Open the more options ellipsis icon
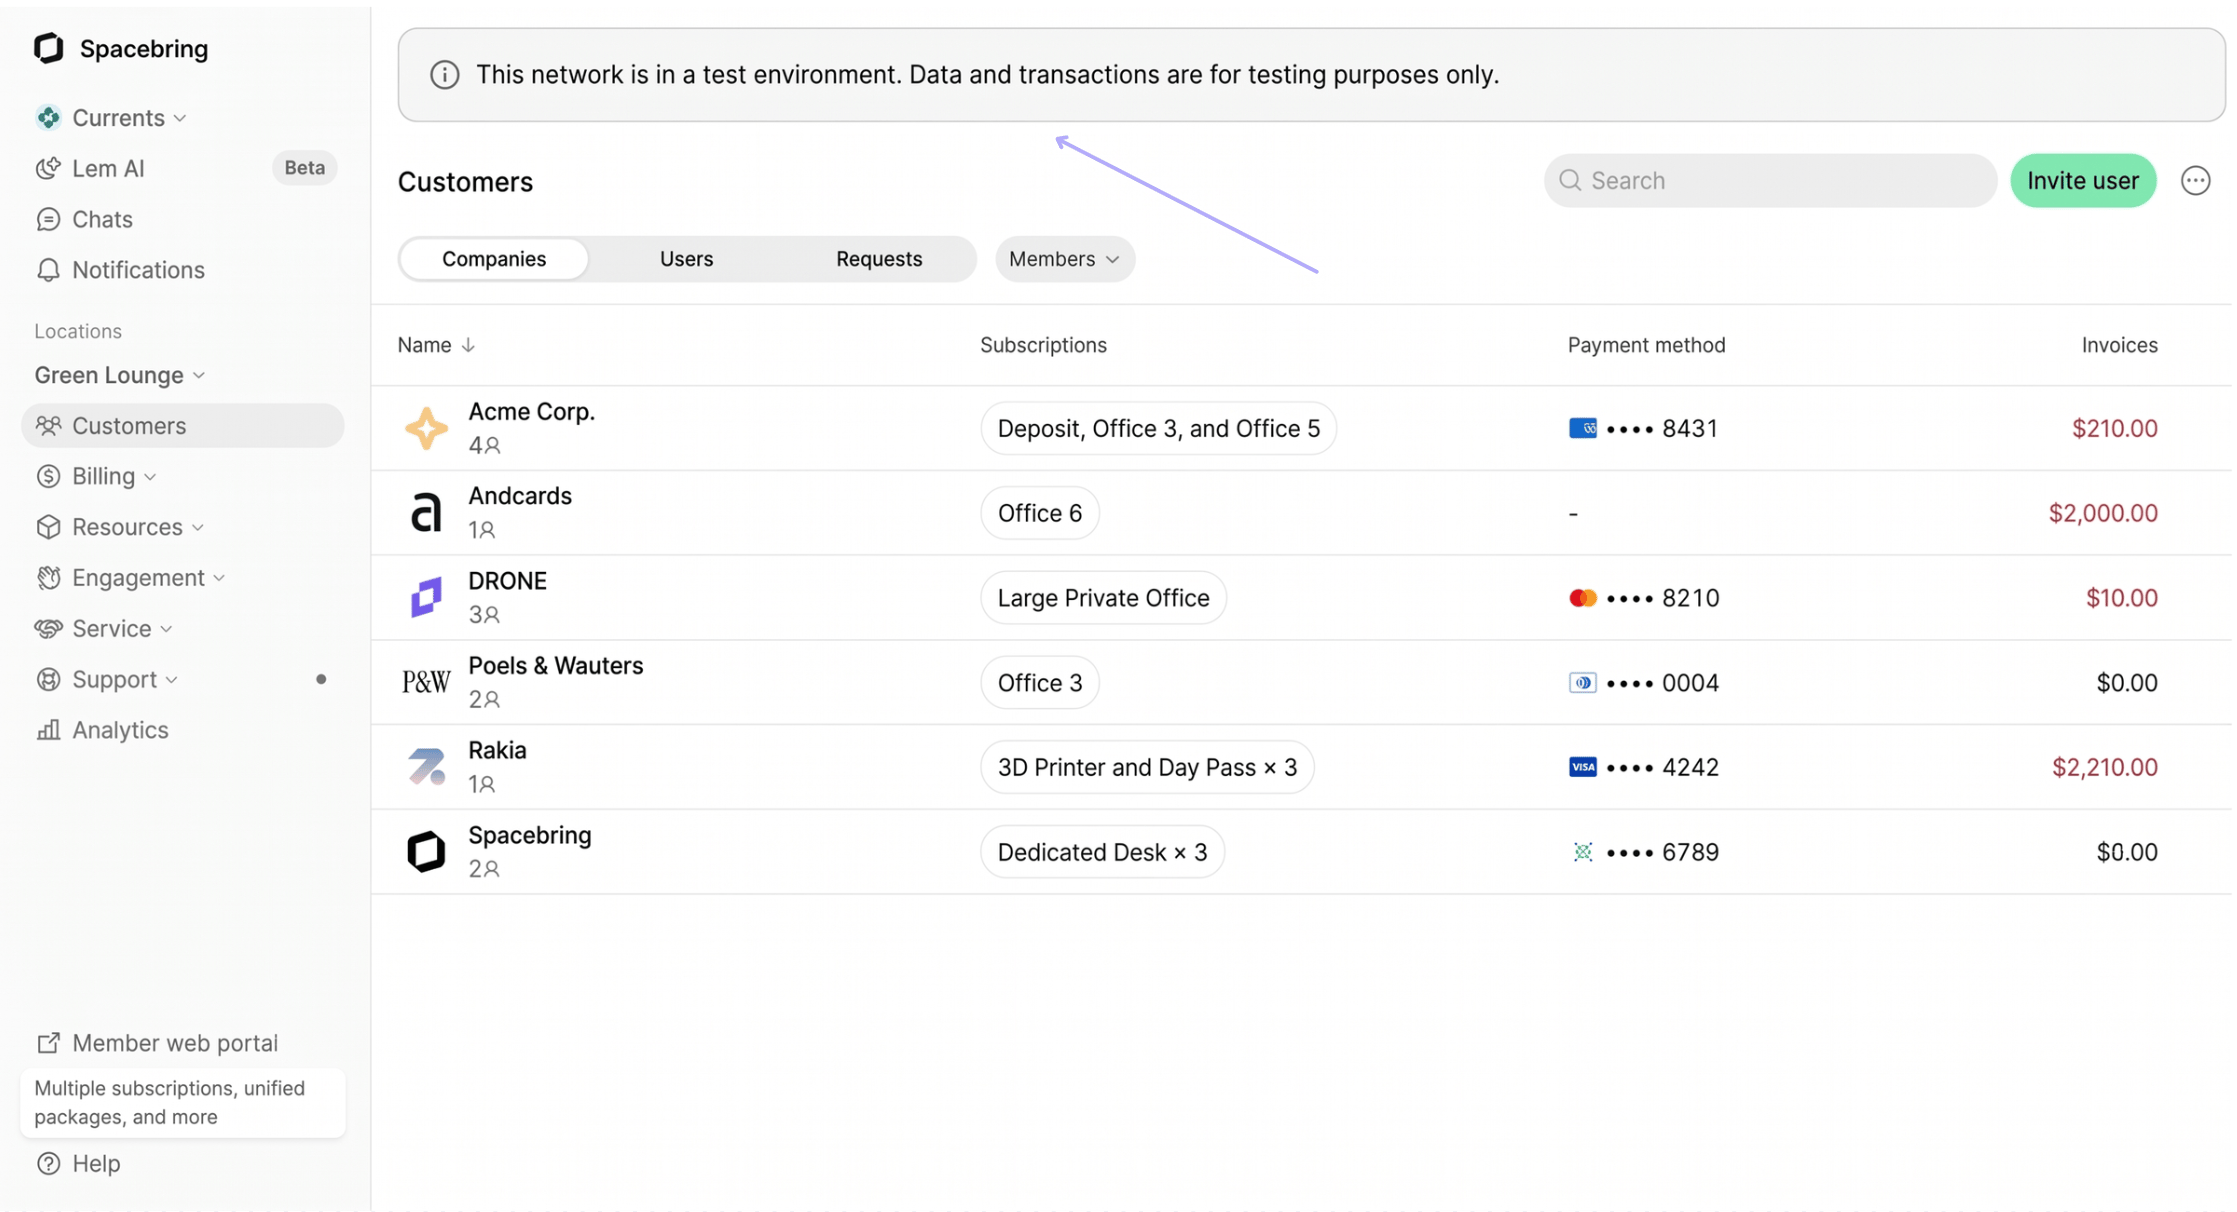 point(2195,181)
